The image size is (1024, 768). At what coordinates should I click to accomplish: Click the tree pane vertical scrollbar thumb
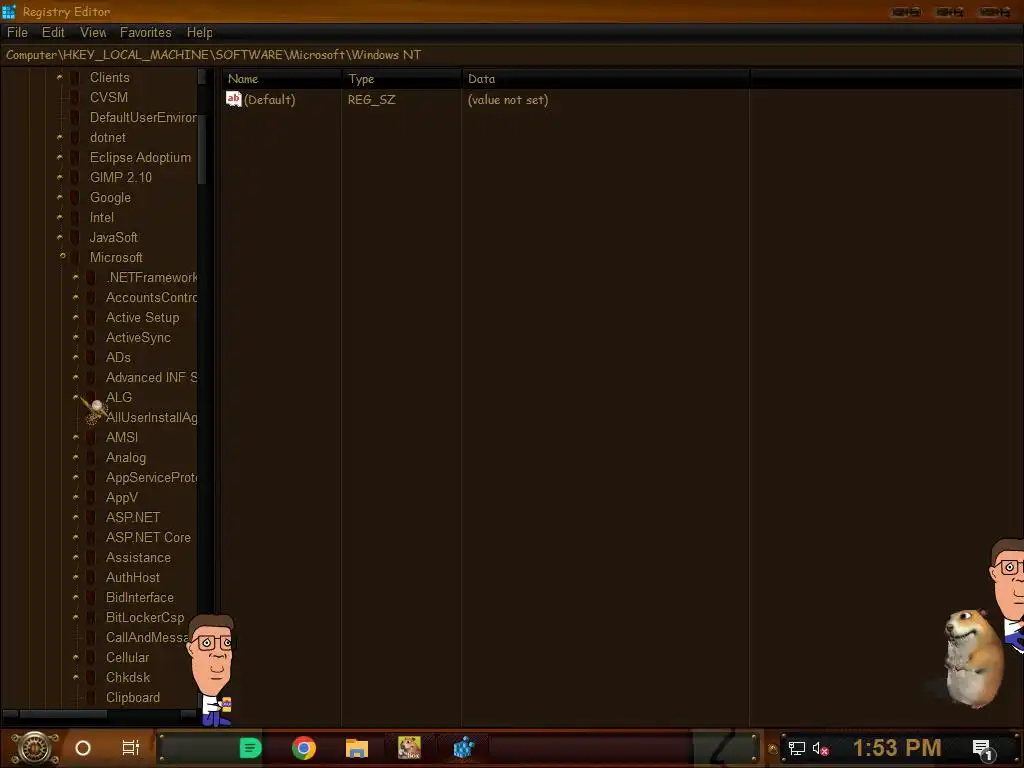[x=202, y=150]
